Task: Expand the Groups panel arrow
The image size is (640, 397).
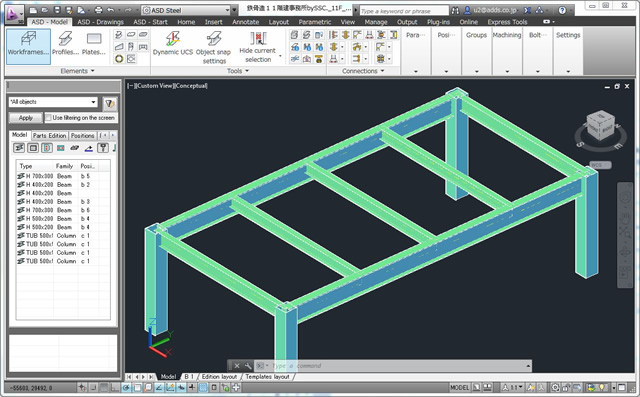Action: (476, 71)
